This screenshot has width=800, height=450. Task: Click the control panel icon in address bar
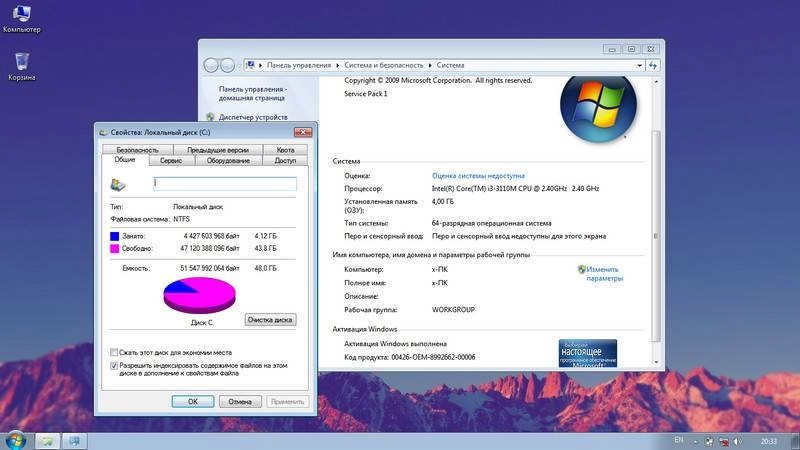250,65
